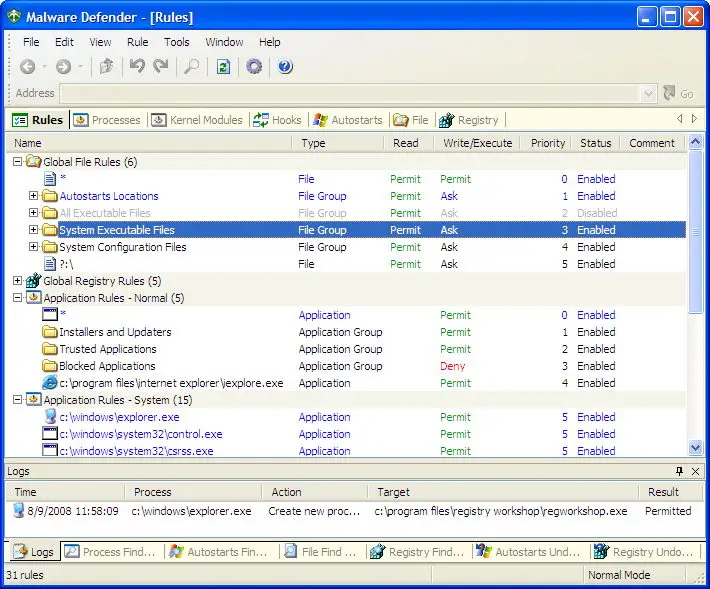The image size is (710, 589).
Task: Toggle auto-hide pin on Logs panel
Action: (679, 471)
